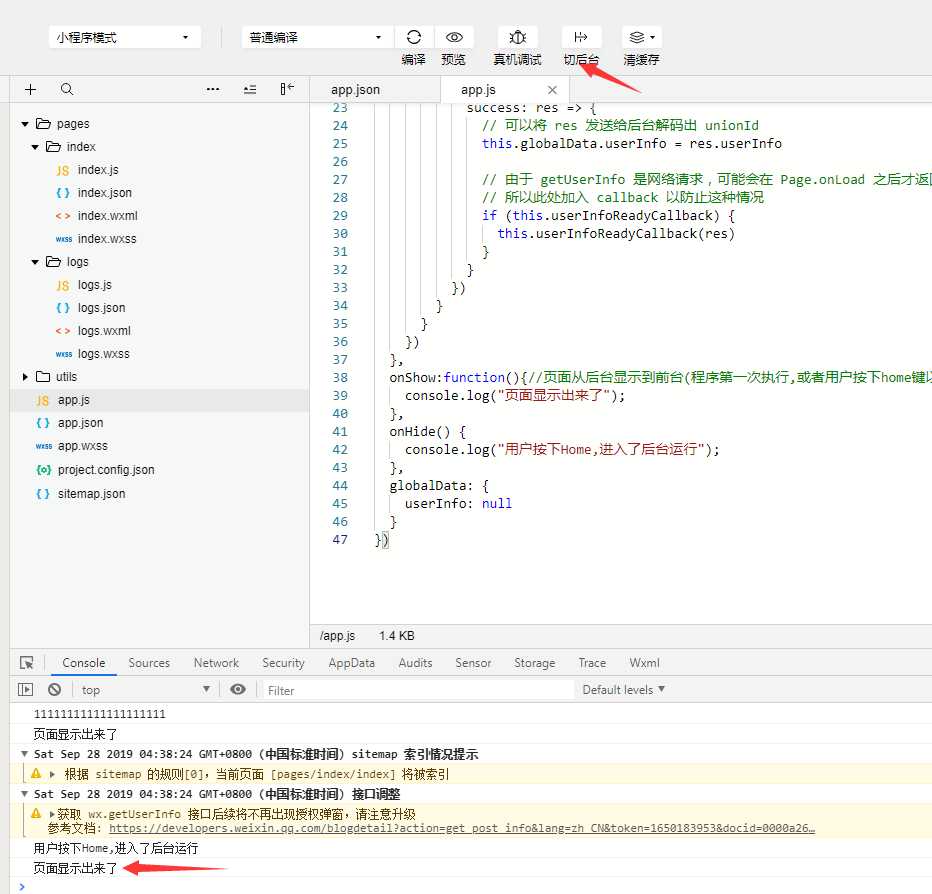
Task: Open index.js in the file tree
Action: coord(98,170)
